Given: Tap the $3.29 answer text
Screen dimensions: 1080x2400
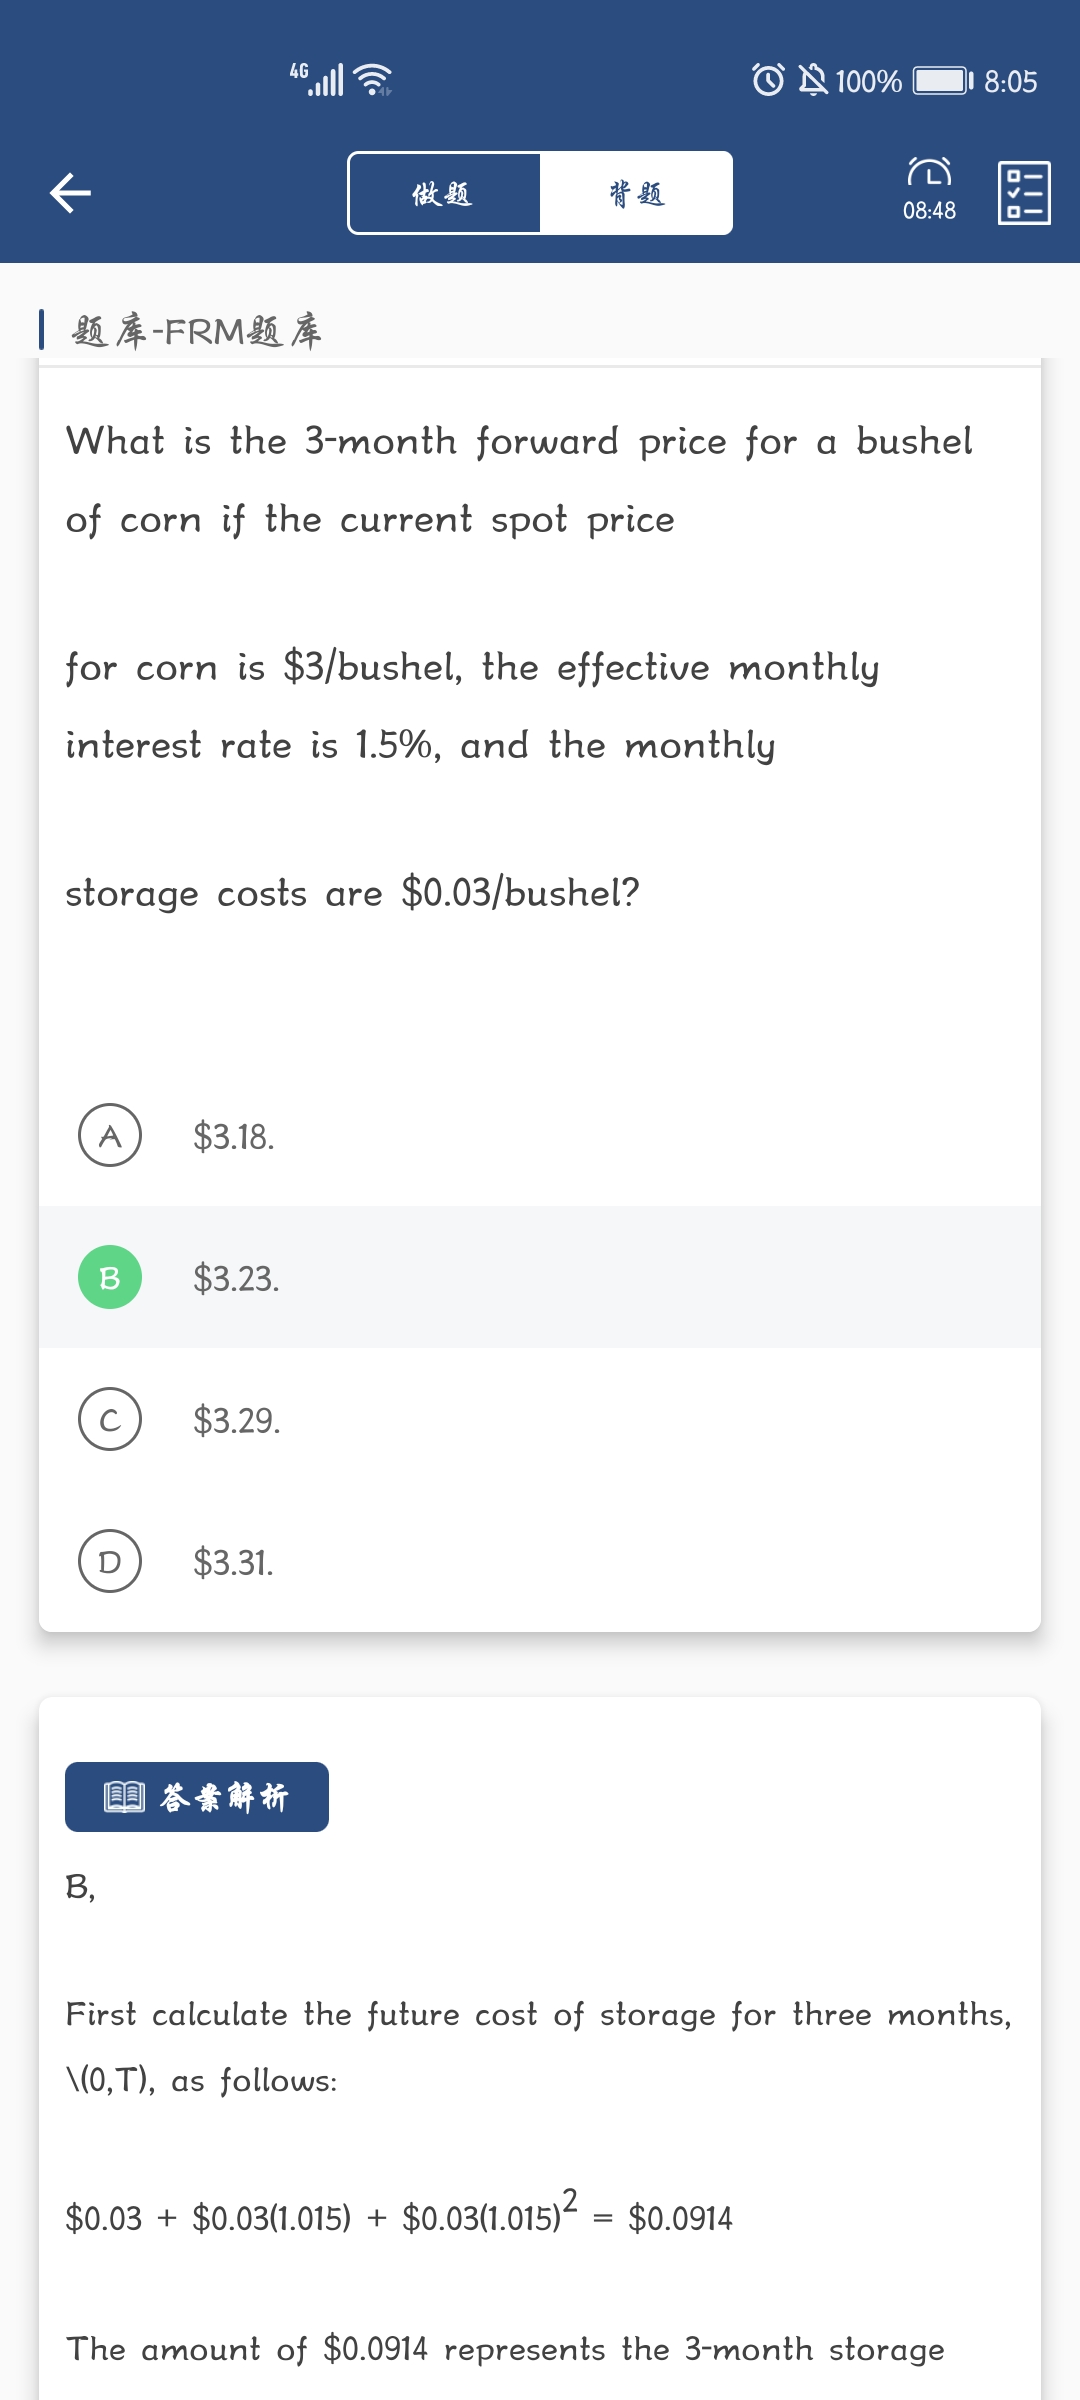Looking at the screenshot, I should coord(237,1420).
